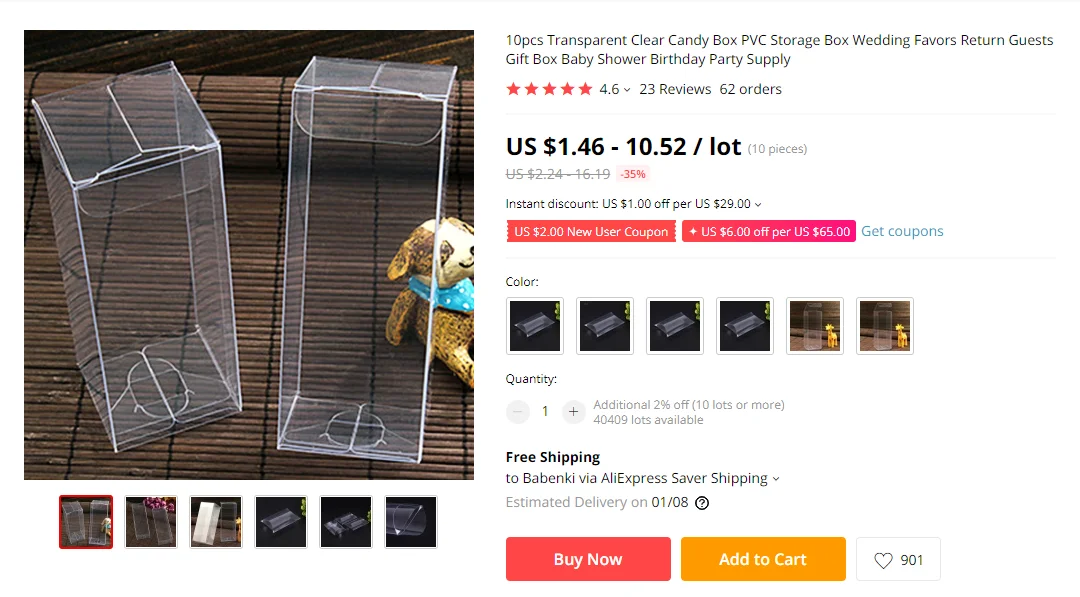Open the AliExpress Saver Shipping options dropdown
The height and width of the screenshot is (597, 1080).
click(x=776, y=479)
